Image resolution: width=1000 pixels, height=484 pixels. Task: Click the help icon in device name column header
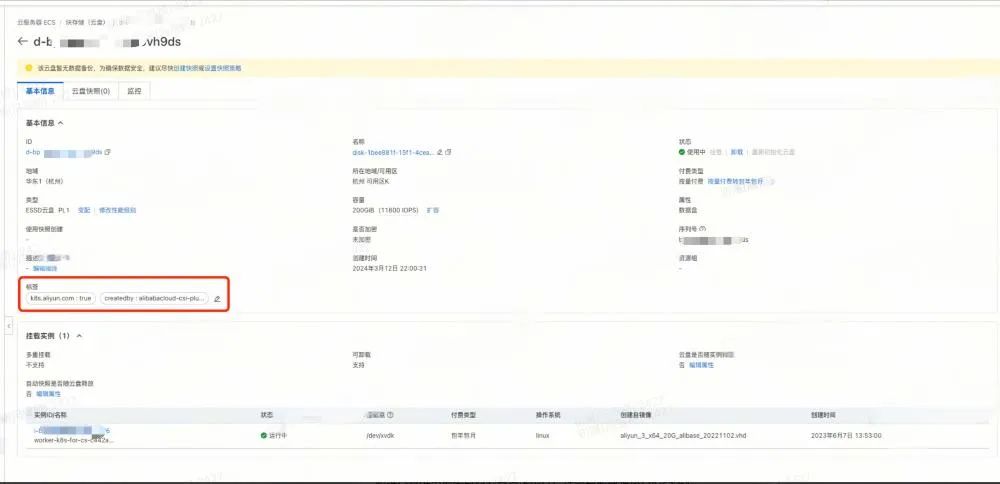[390, 414]
